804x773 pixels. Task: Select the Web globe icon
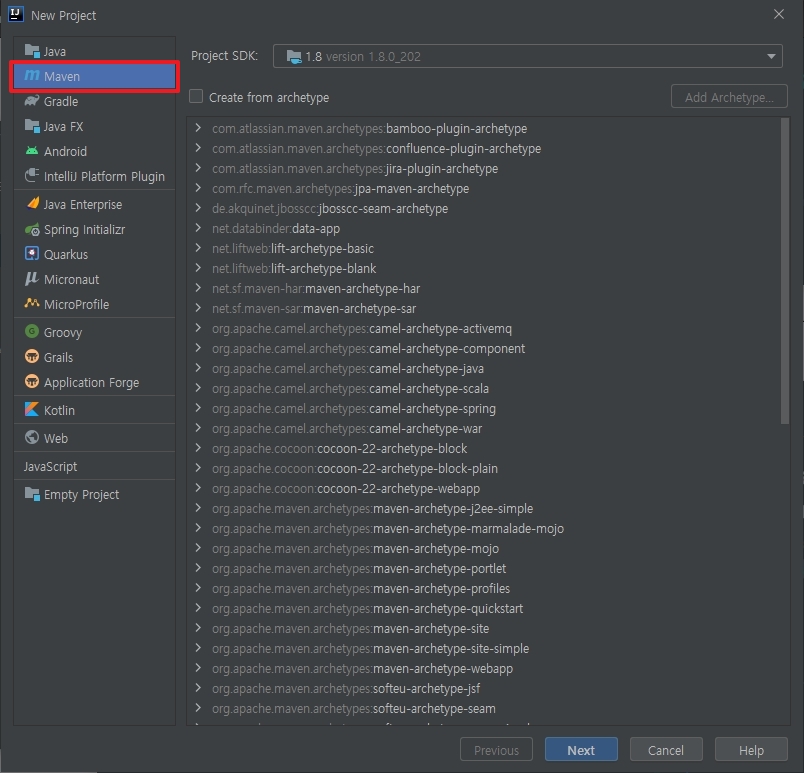point(32,437)
